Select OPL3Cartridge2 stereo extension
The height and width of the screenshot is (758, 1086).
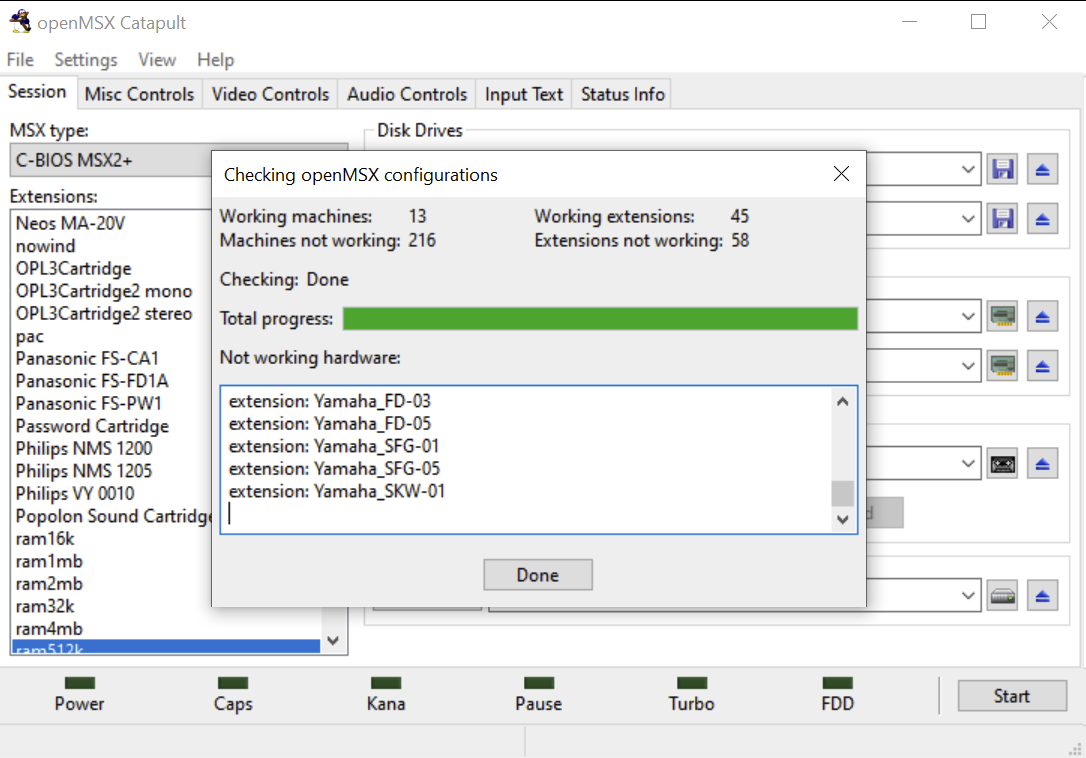click(x=104, y=313)
